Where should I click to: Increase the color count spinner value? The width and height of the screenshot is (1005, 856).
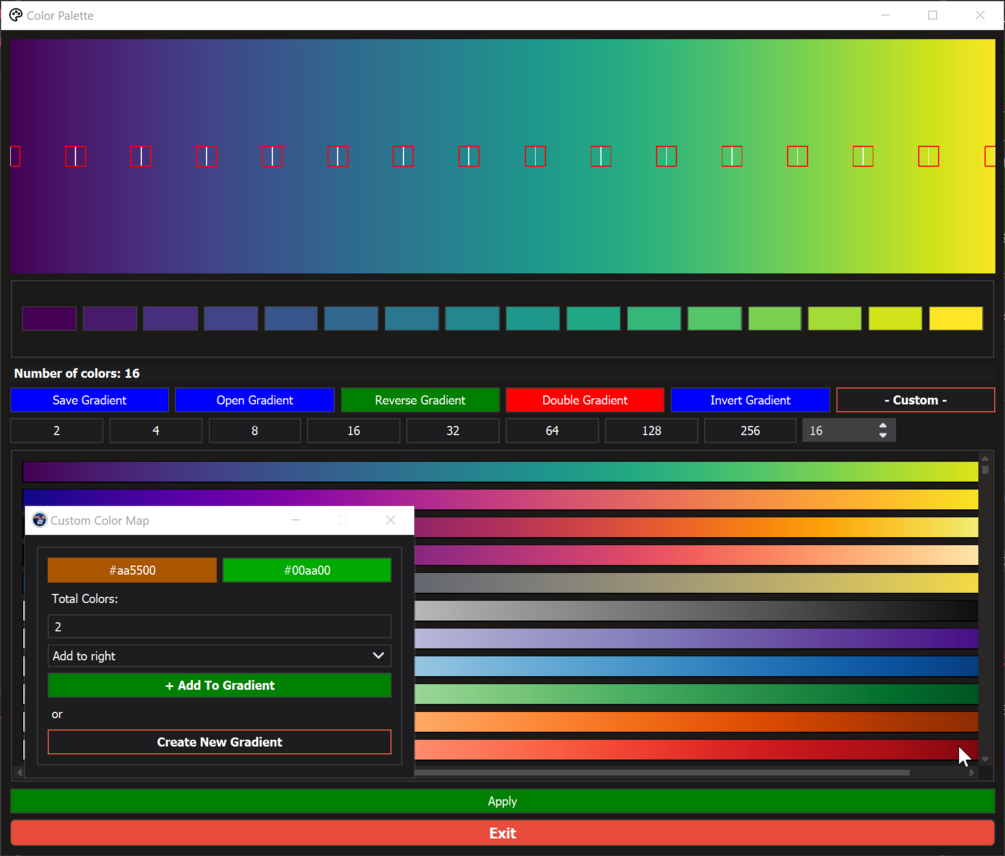(883, 425)
